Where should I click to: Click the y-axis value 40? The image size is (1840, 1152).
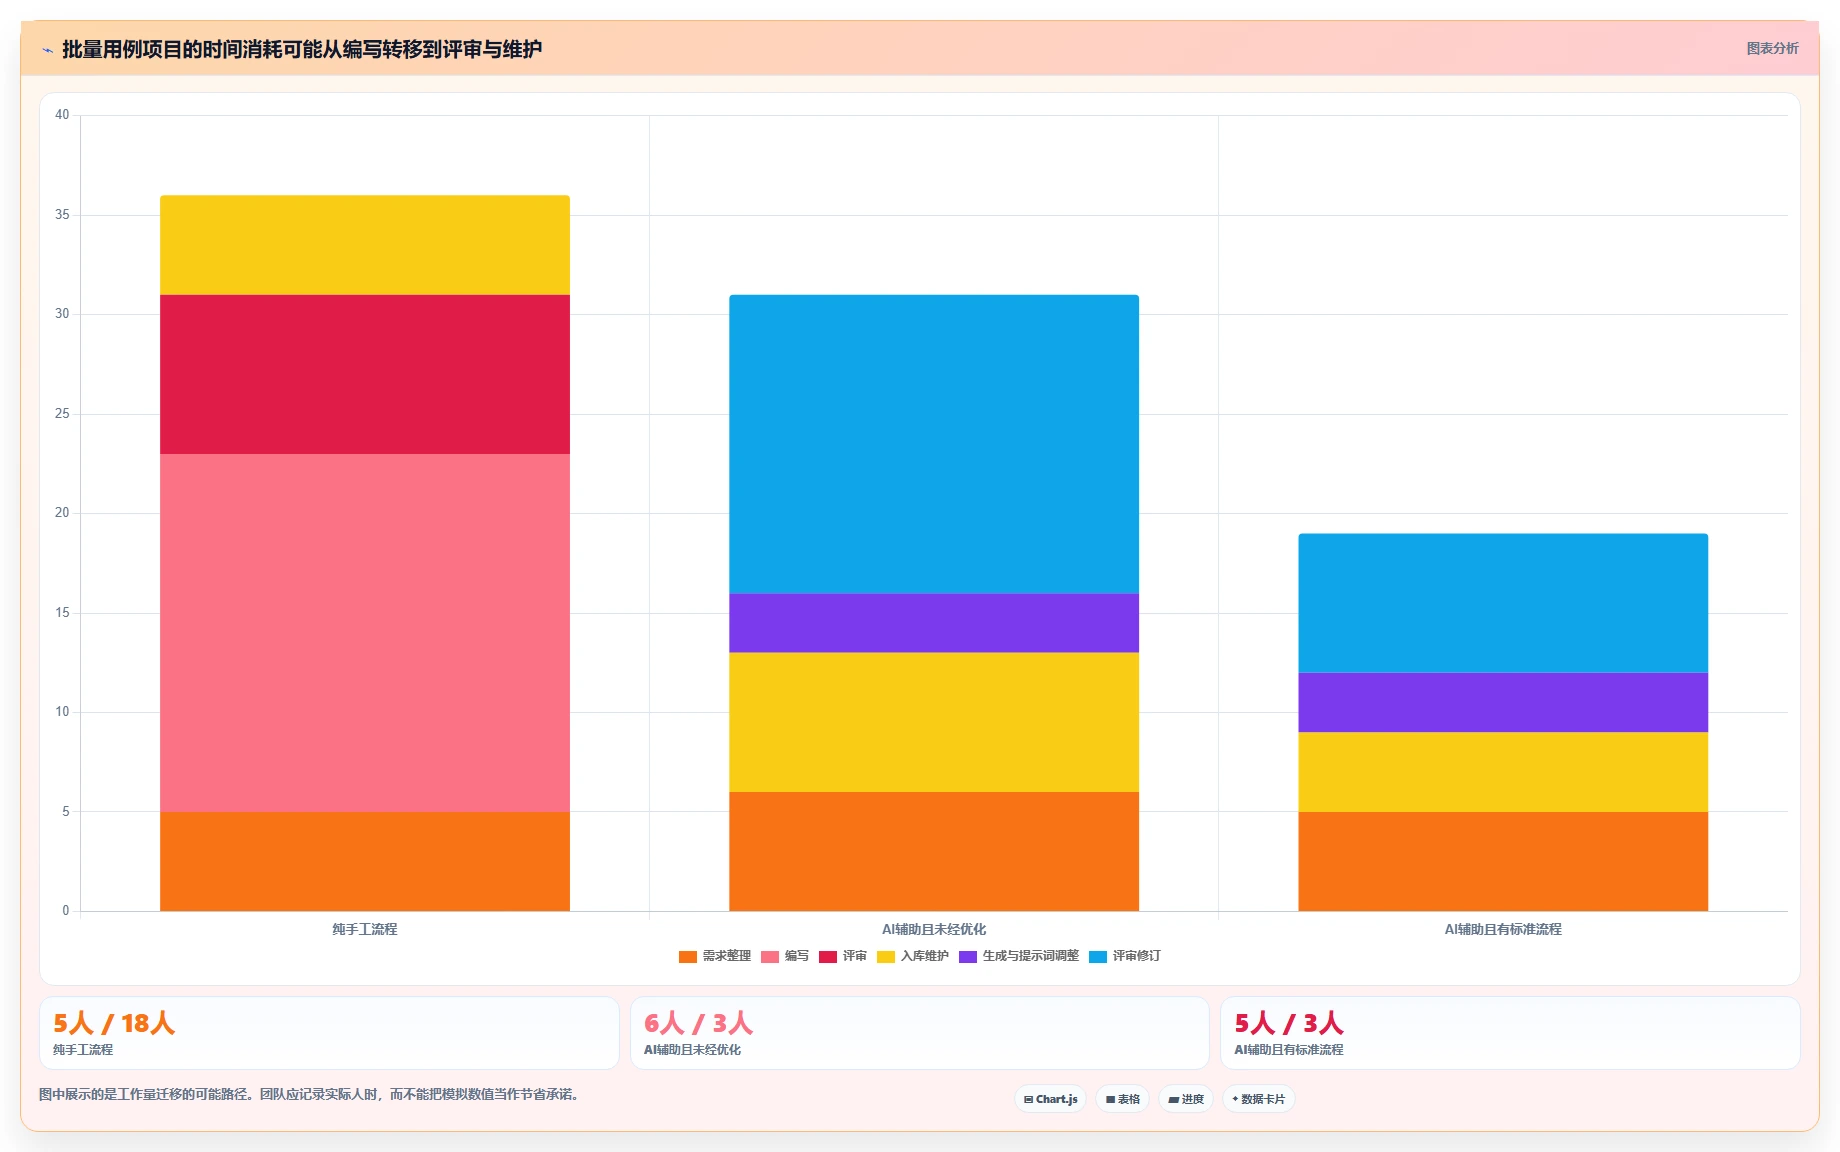[62, 115]
